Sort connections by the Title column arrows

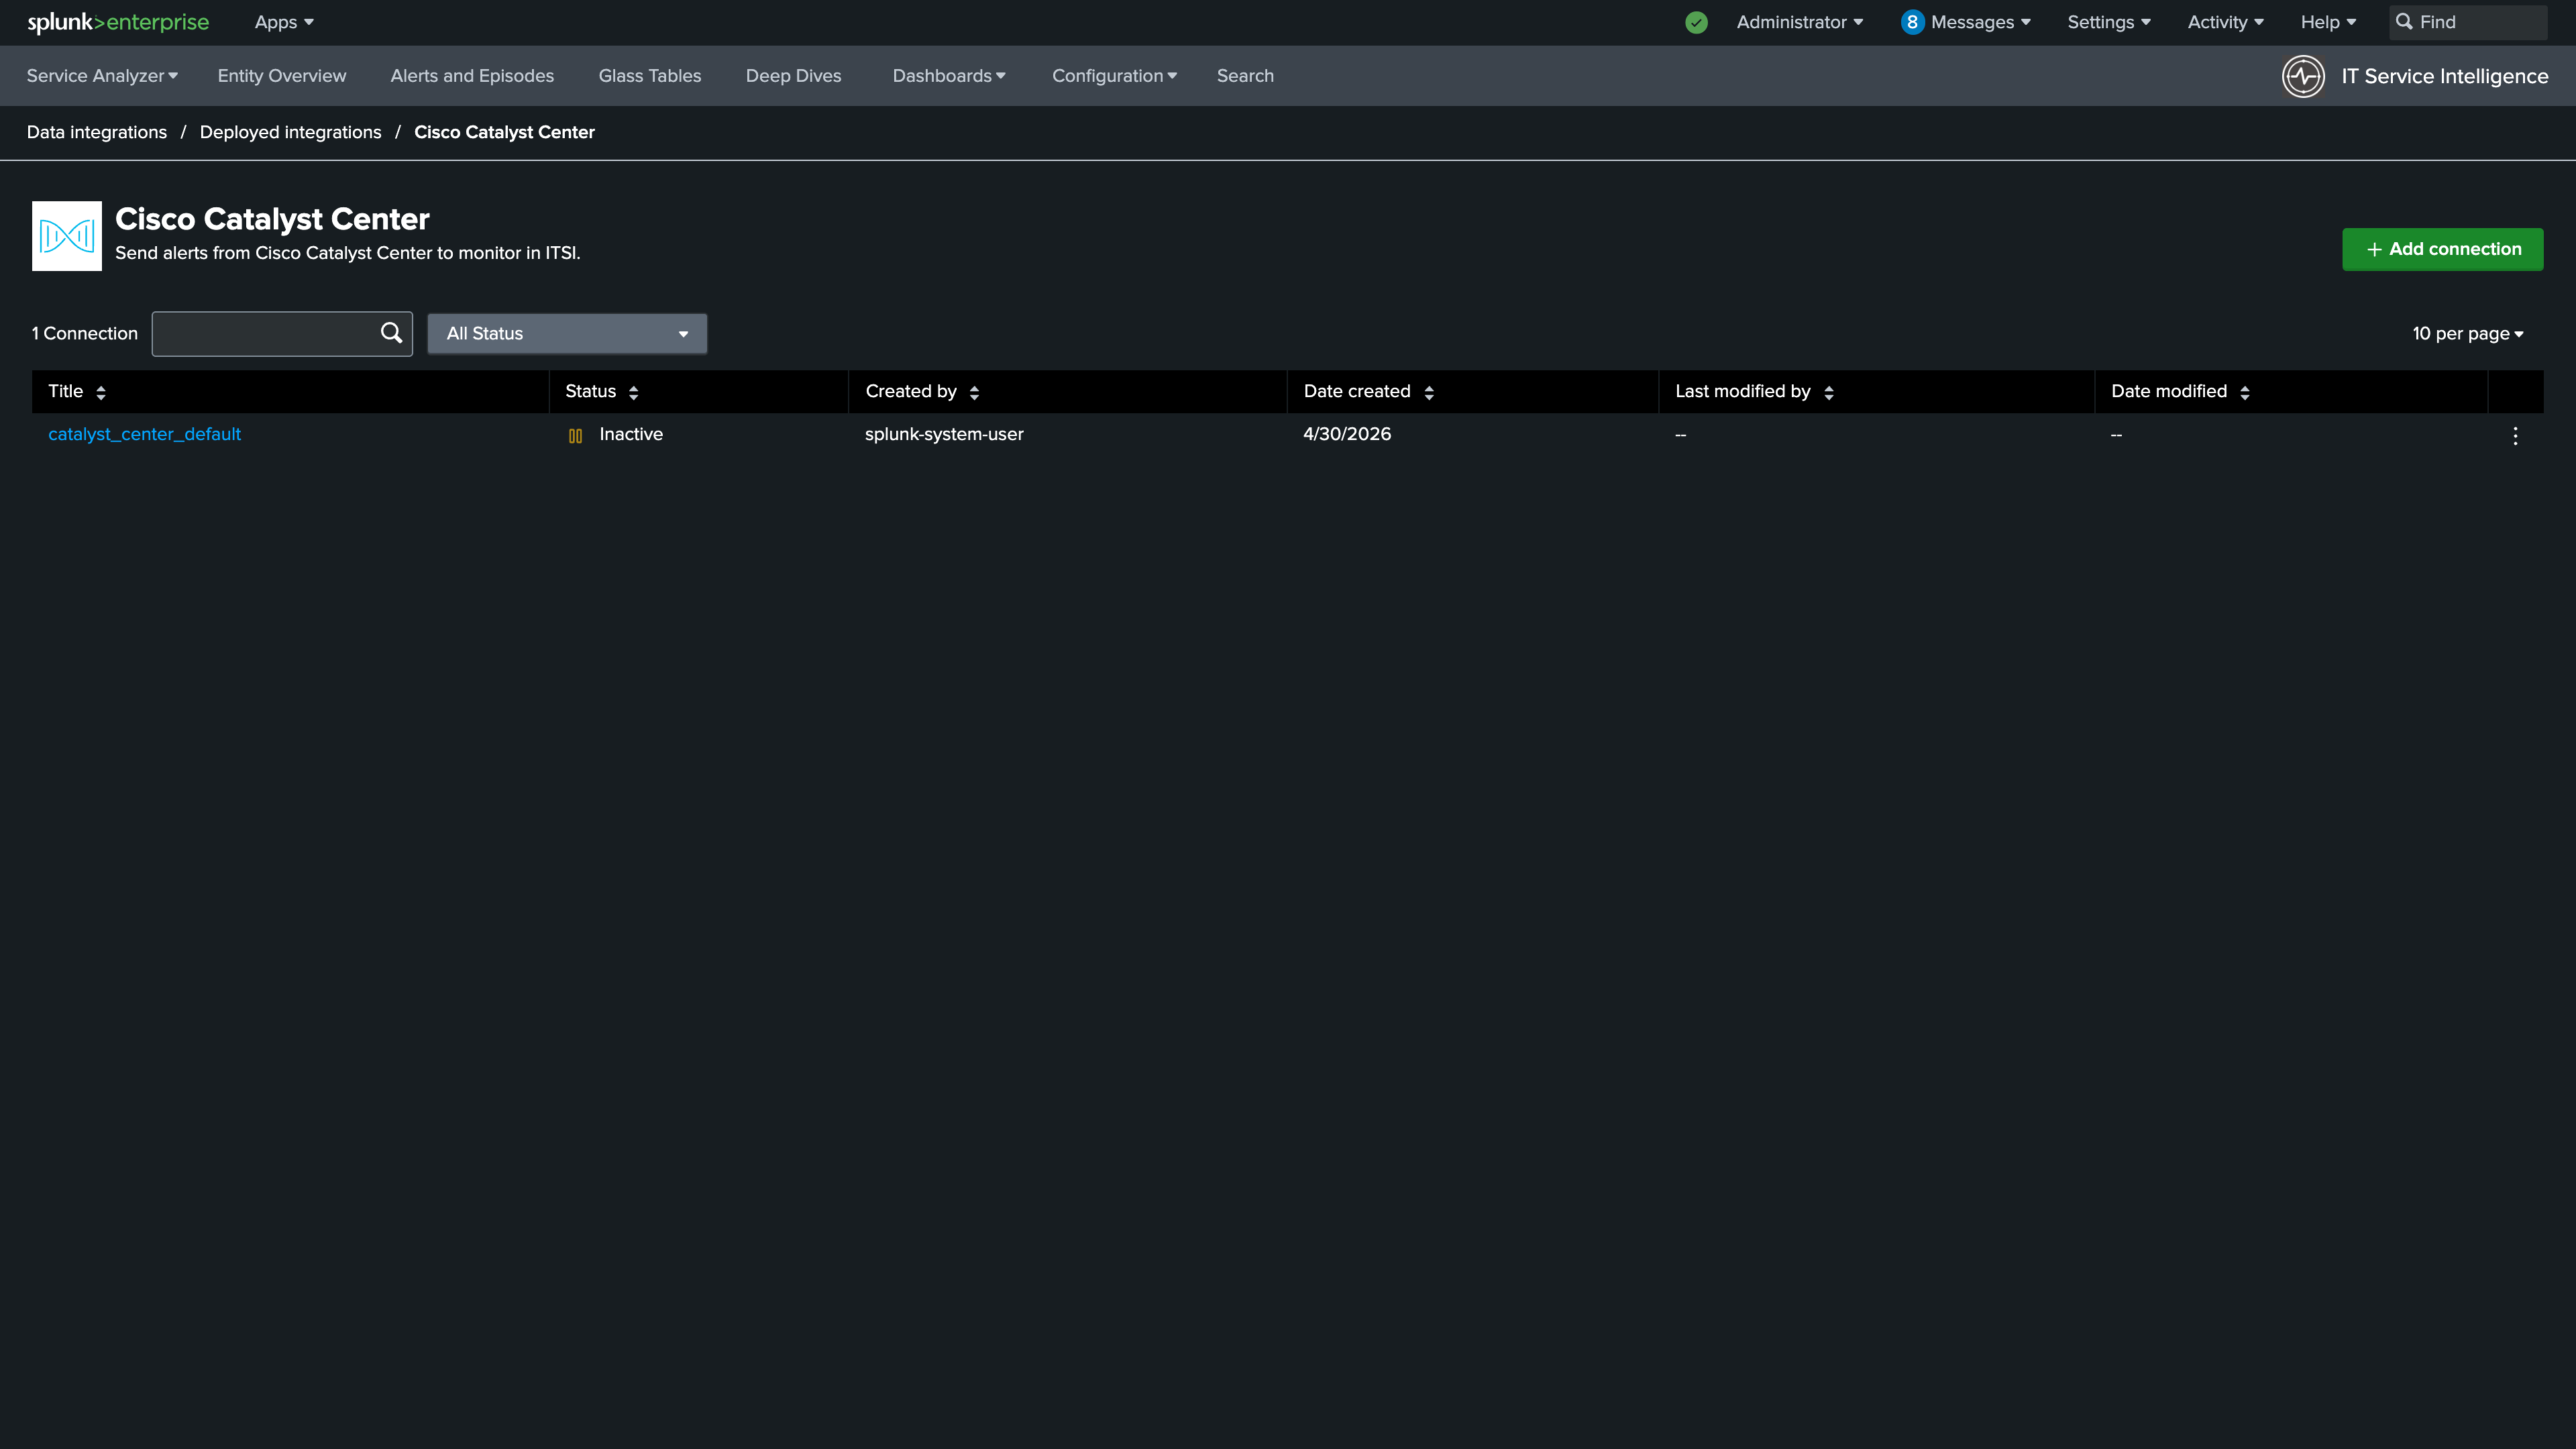point(101,392)
